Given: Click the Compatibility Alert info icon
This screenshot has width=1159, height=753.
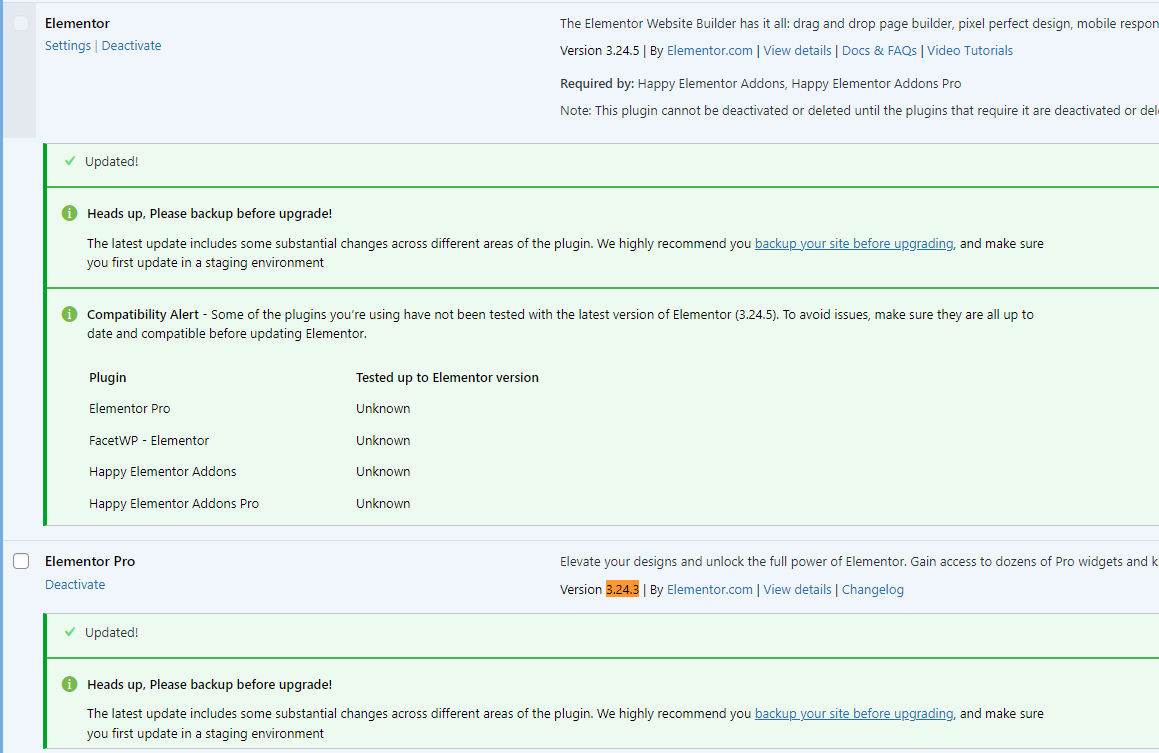Looking at the screenshot, I should (x=69, y=314).
